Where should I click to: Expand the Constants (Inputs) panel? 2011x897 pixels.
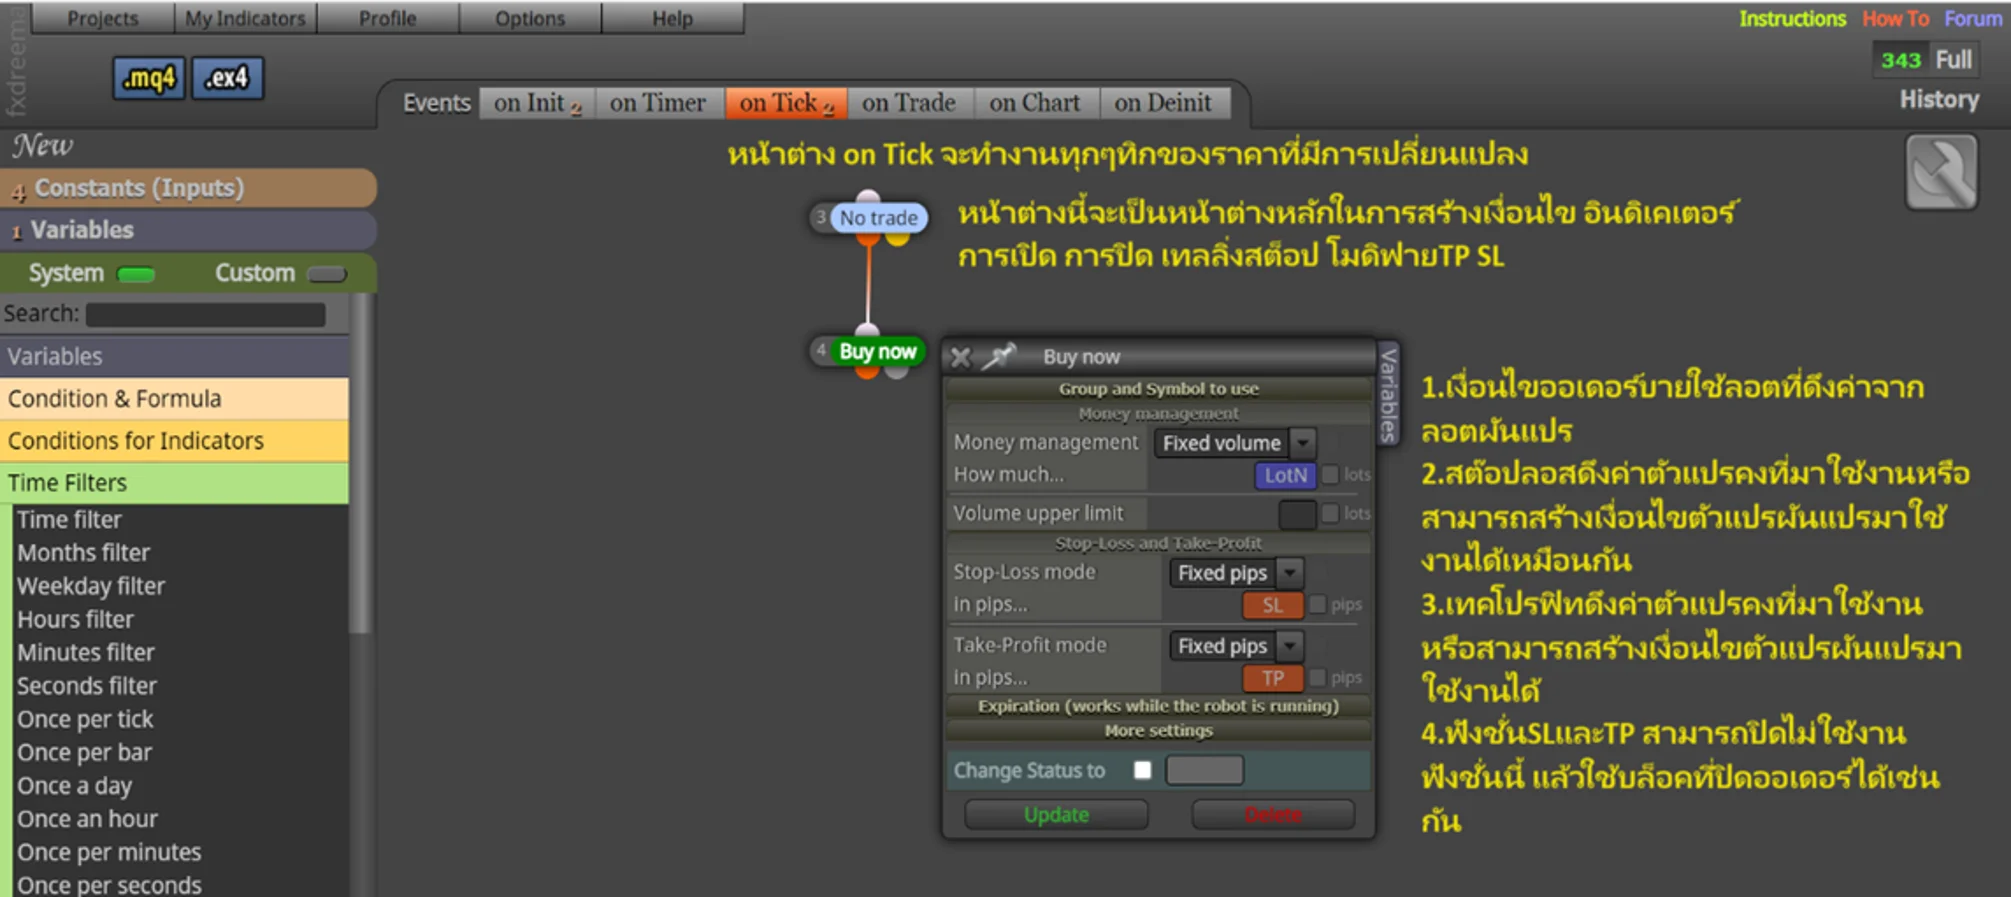coord(188,188)
